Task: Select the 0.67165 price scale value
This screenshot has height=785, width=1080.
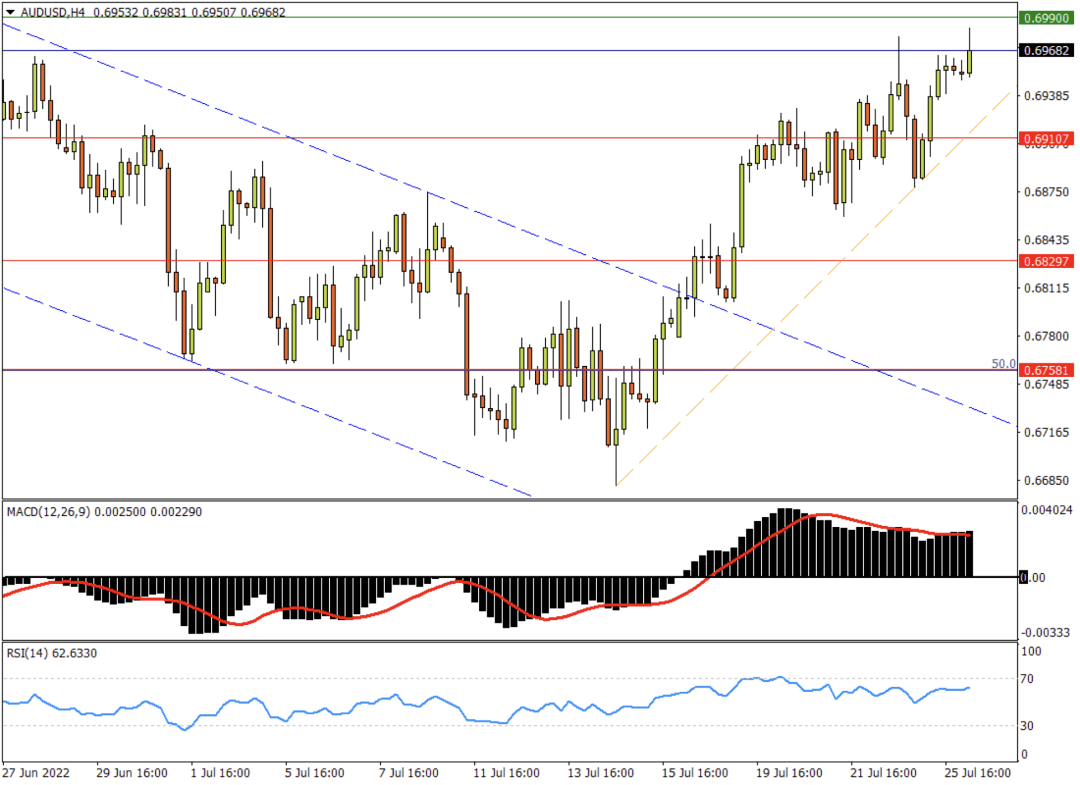Action: (x=1047, y=432)
